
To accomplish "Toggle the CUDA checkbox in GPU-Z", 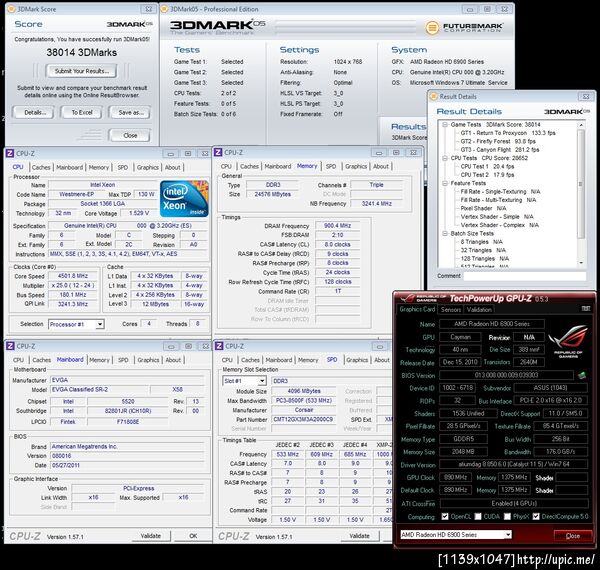I will coord(478,516).
